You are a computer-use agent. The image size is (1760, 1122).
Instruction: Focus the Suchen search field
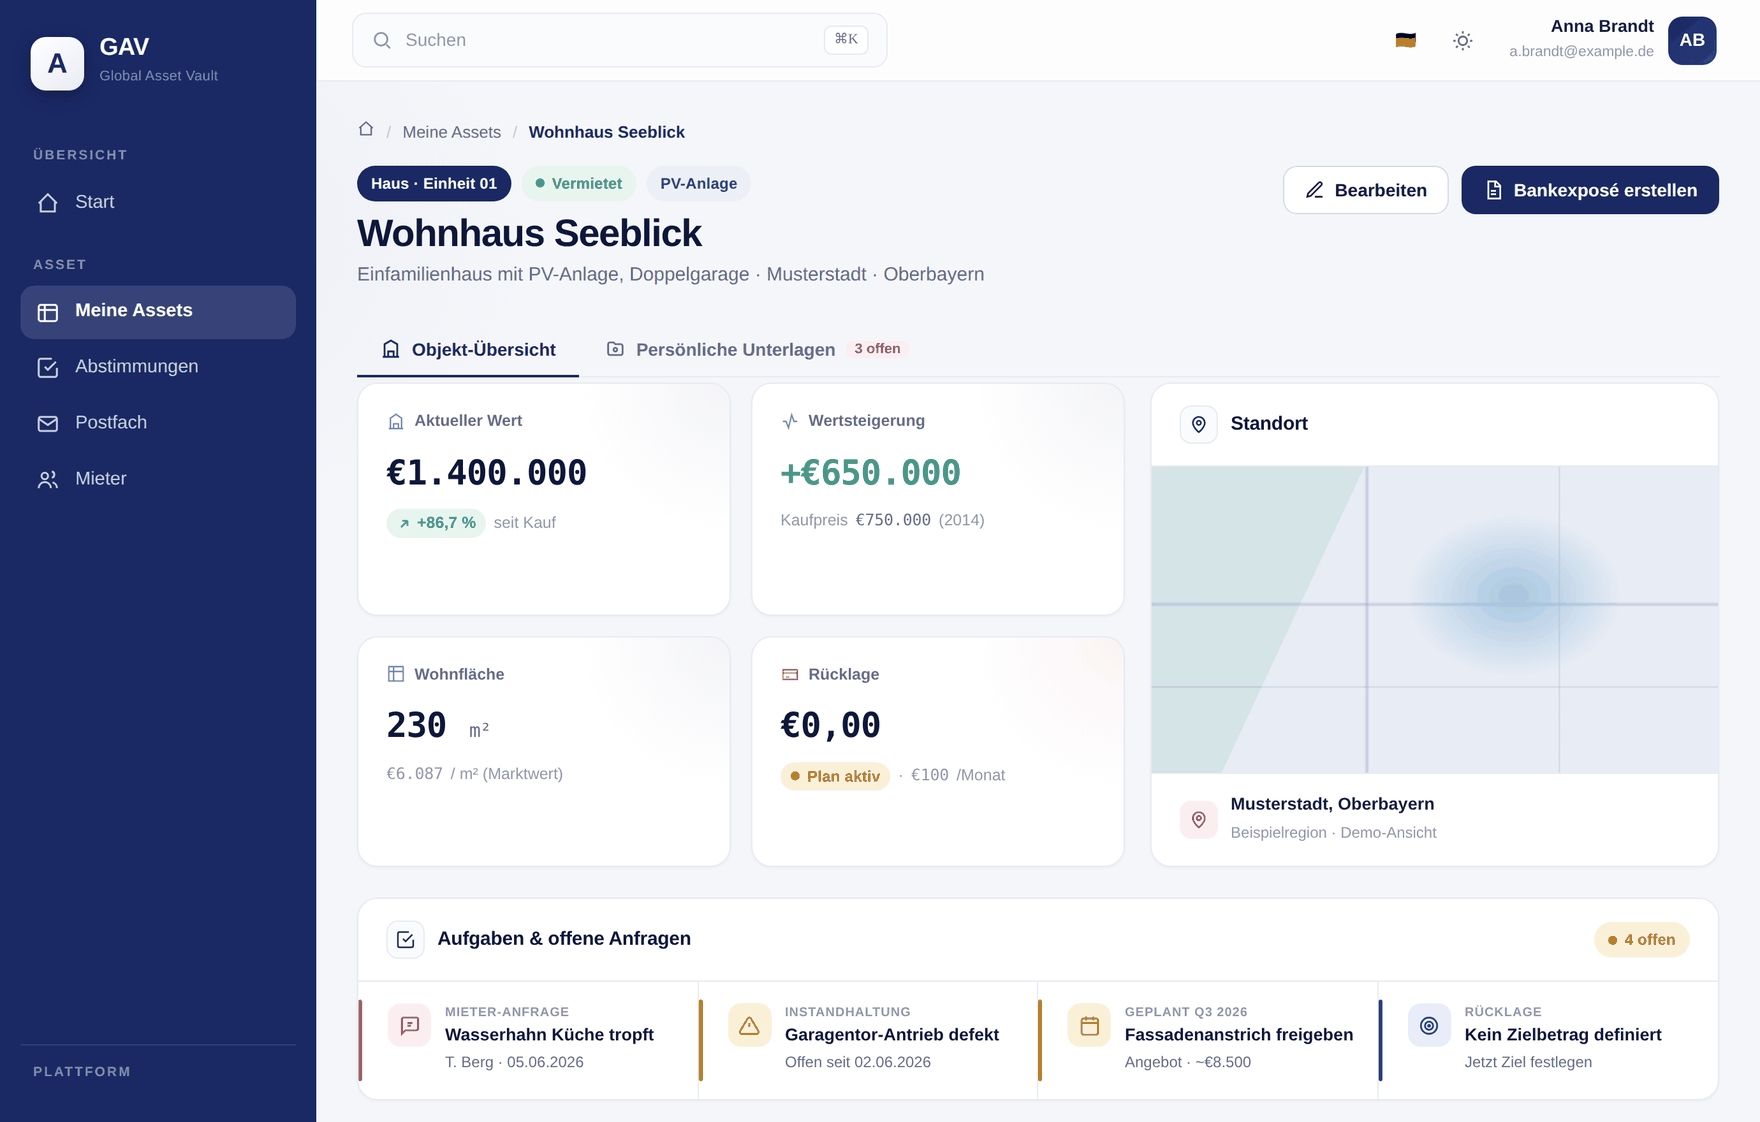(x=619, y=40)
